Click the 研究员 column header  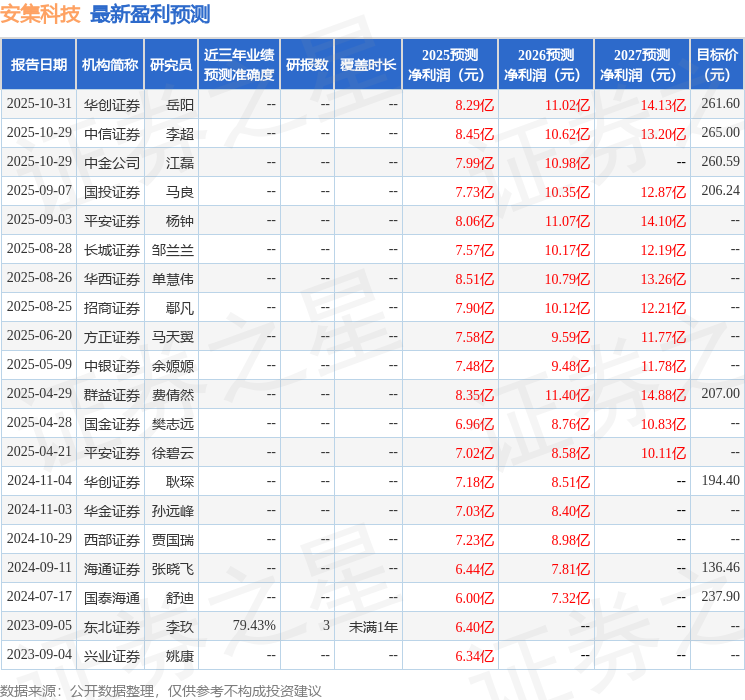[x=171, y=64]
